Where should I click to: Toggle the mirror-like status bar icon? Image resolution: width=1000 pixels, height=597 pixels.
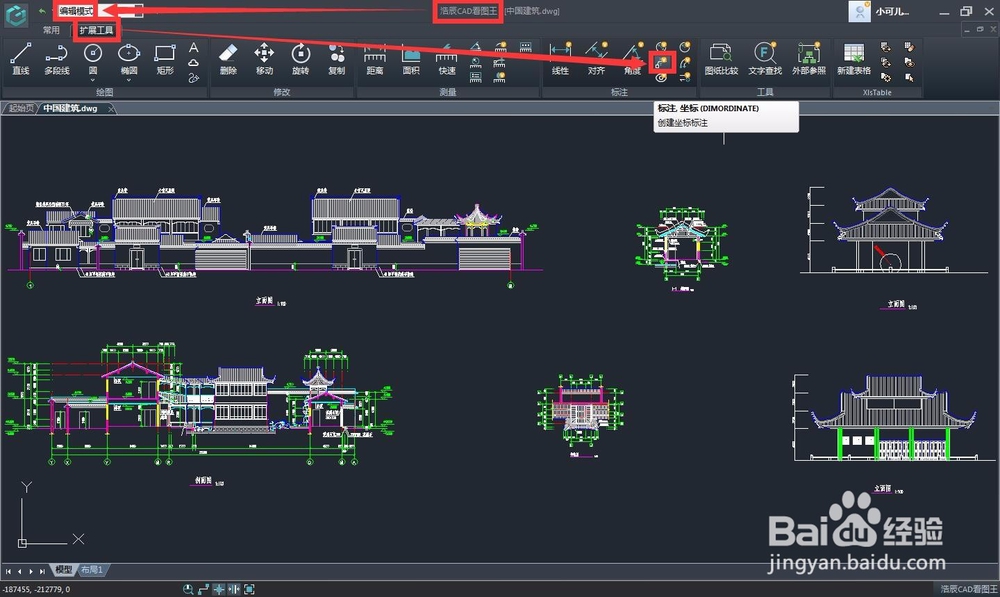click(234, 589)
